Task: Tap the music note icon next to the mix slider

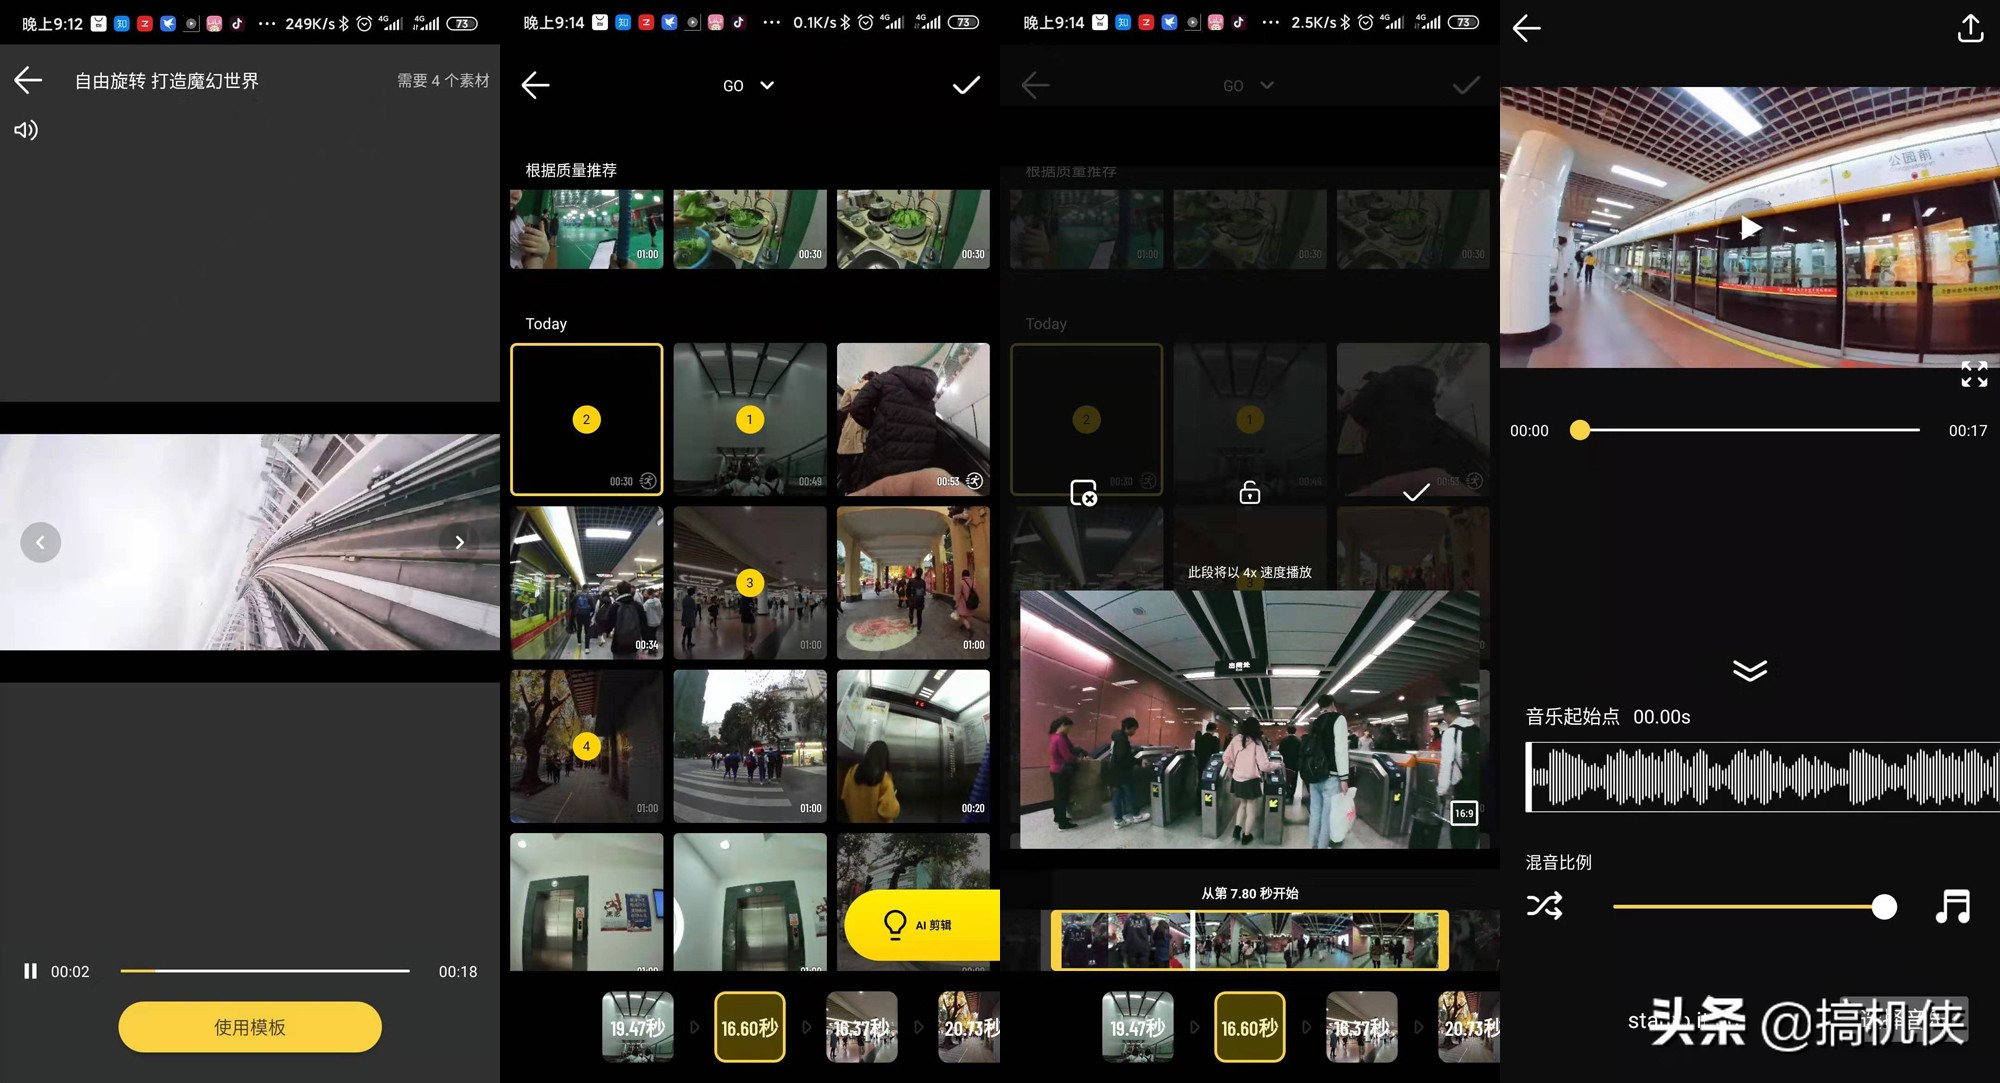Action: [1952, 905]
